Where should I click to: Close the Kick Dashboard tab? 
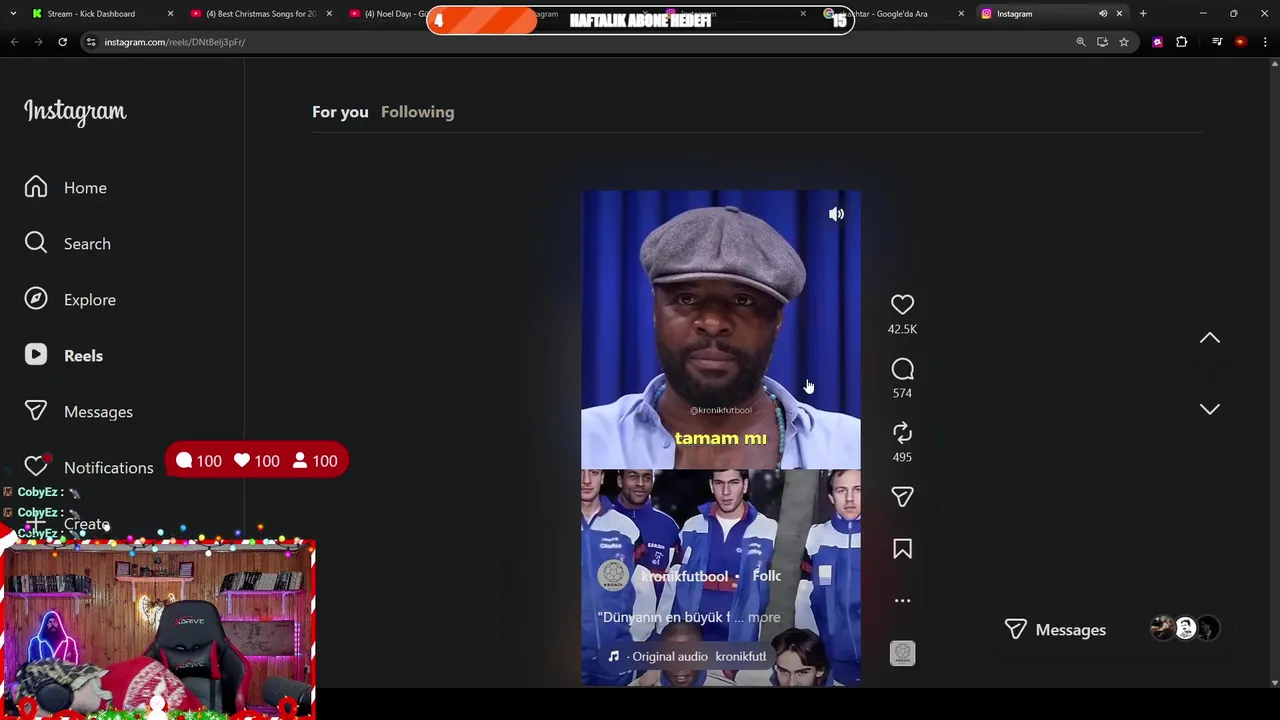[x=170, y=14]
